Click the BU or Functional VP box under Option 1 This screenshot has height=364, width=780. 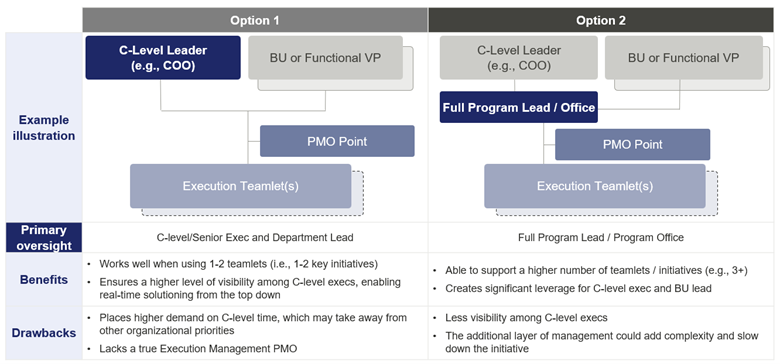325,58
